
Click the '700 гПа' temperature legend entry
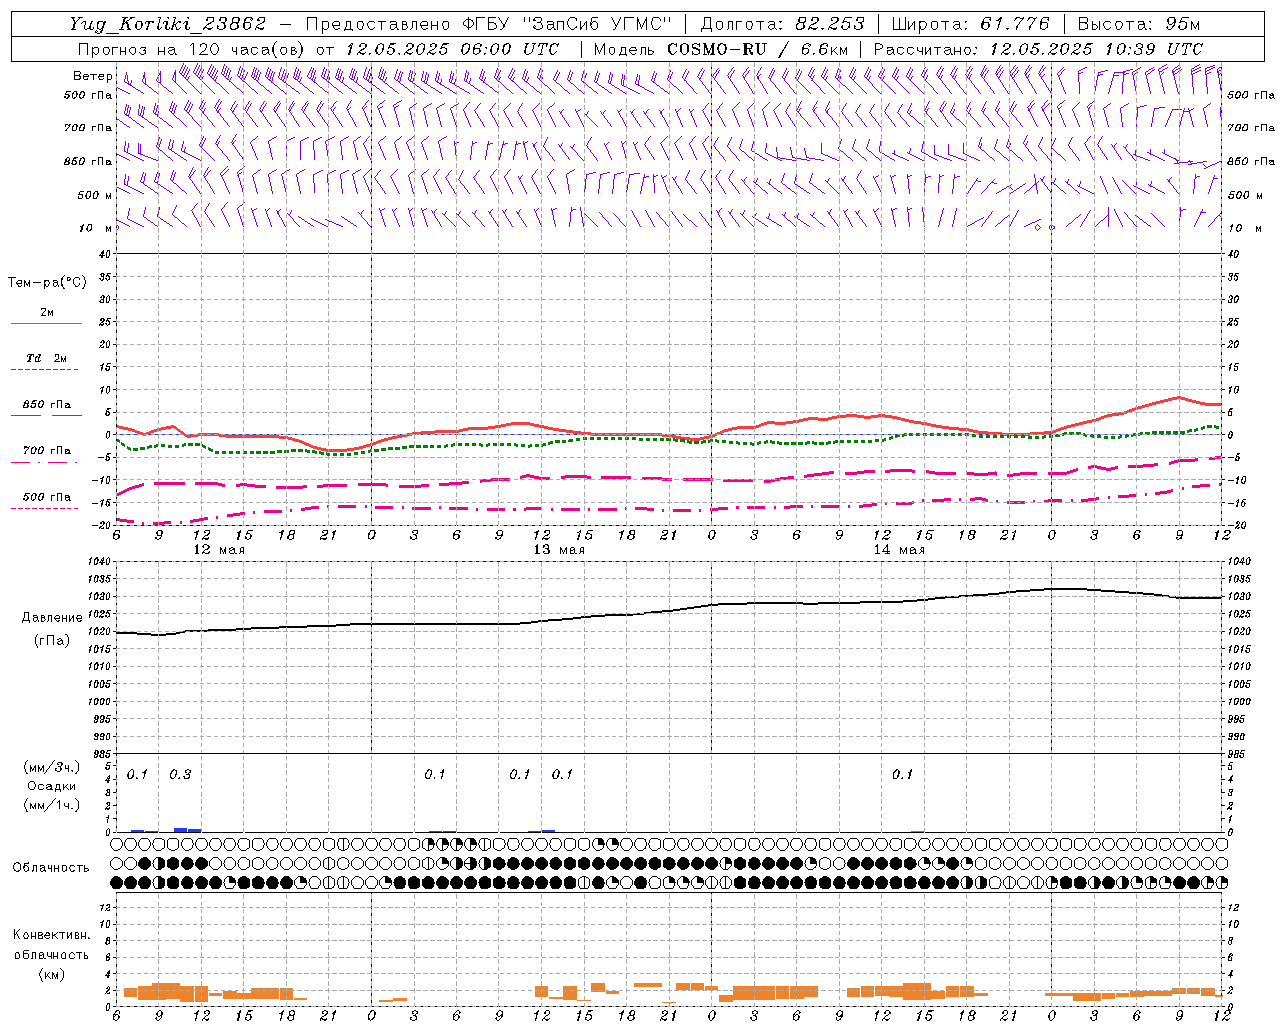click(47, 450)
